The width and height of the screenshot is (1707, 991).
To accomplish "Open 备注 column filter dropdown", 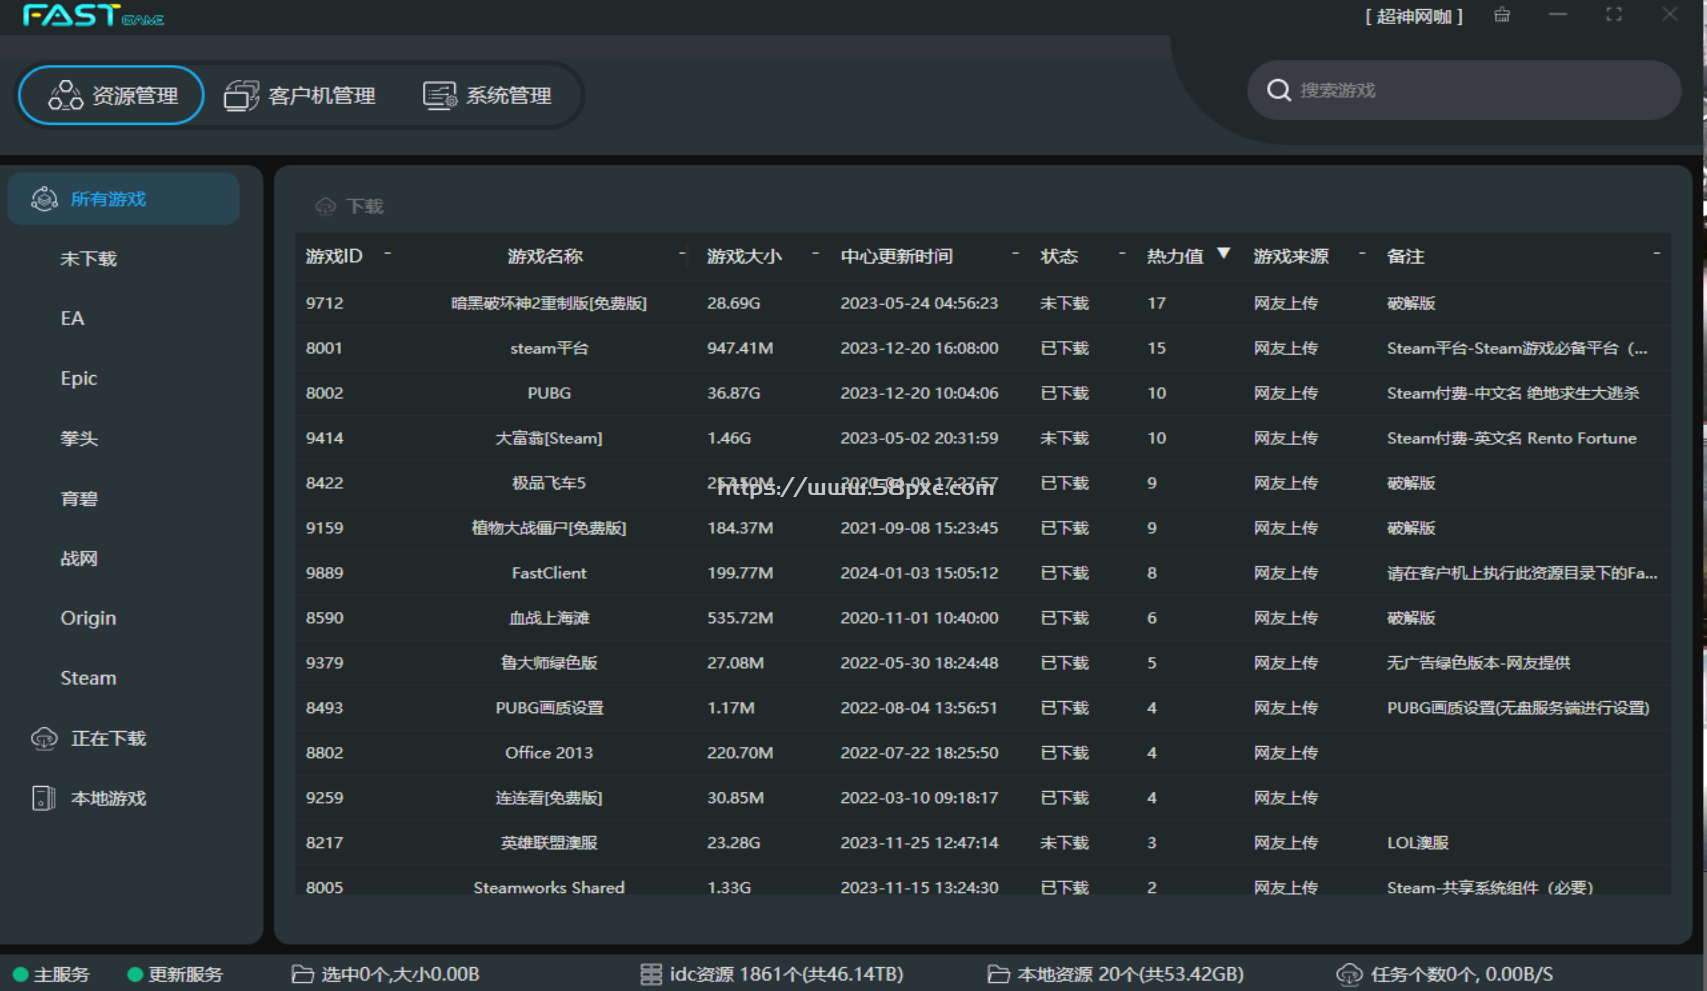I will pos(1657,254).
